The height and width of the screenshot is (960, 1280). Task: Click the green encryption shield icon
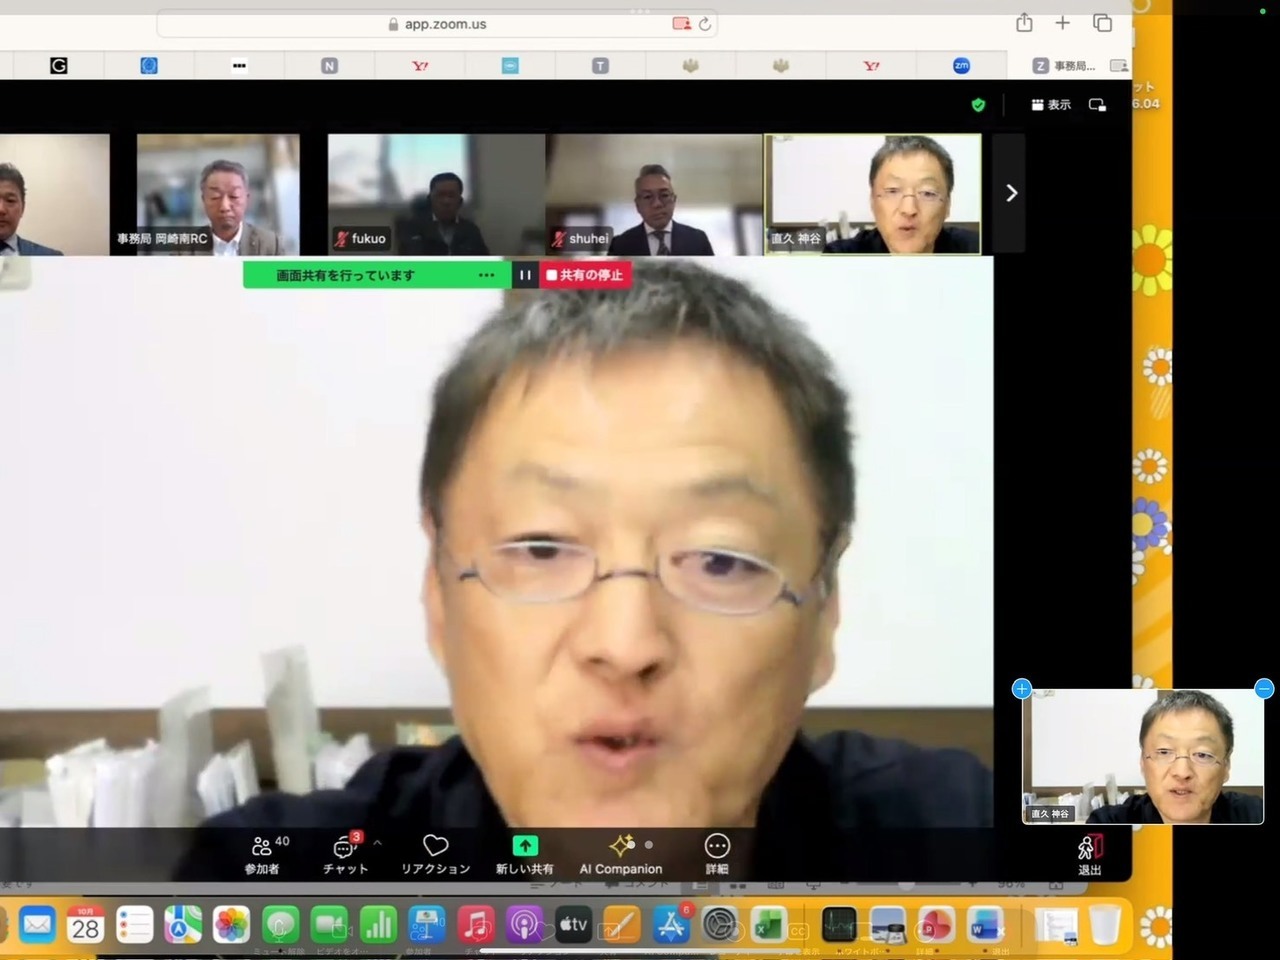[x=978, y=105]
